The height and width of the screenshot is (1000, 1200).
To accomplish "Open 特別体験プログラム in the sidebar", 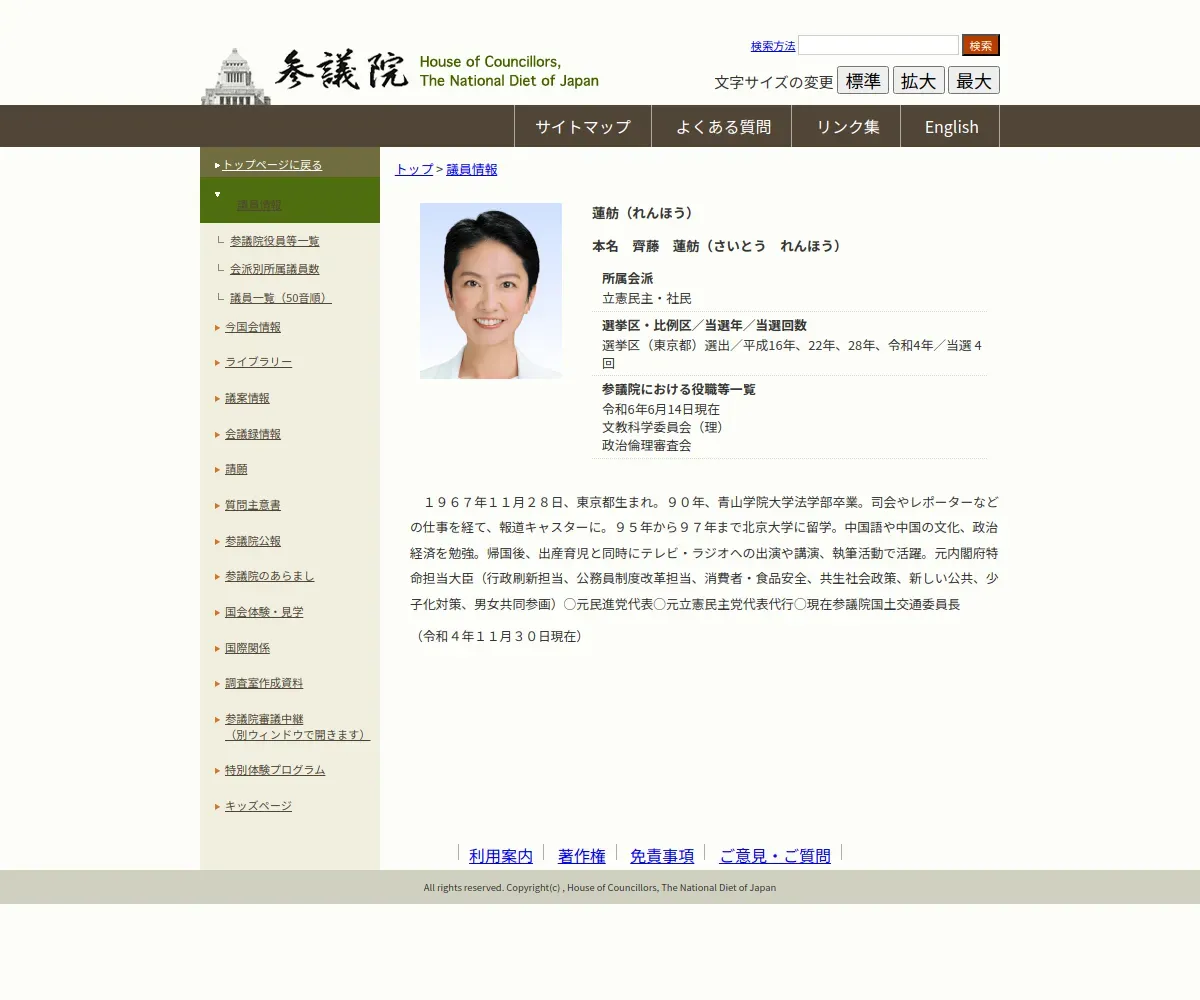I will tap(275, 770).
